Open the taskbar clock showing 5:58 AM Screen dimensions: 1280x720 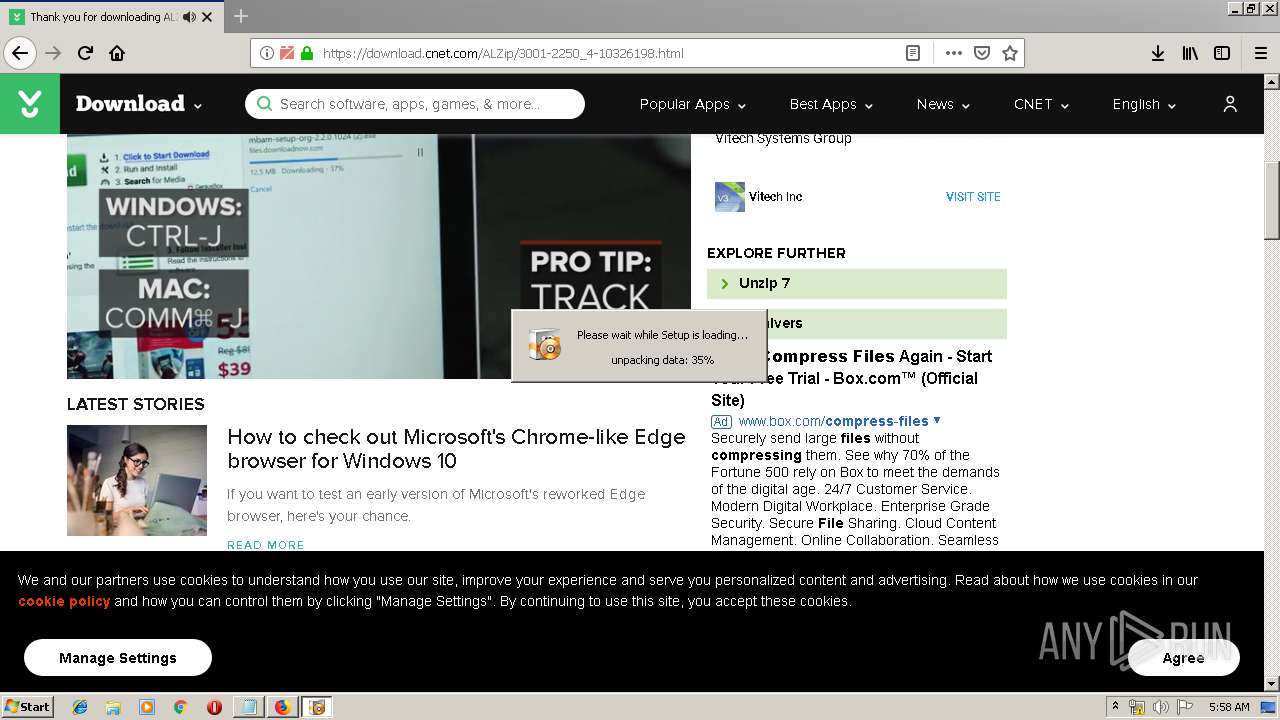click(x=1229, y=707)
